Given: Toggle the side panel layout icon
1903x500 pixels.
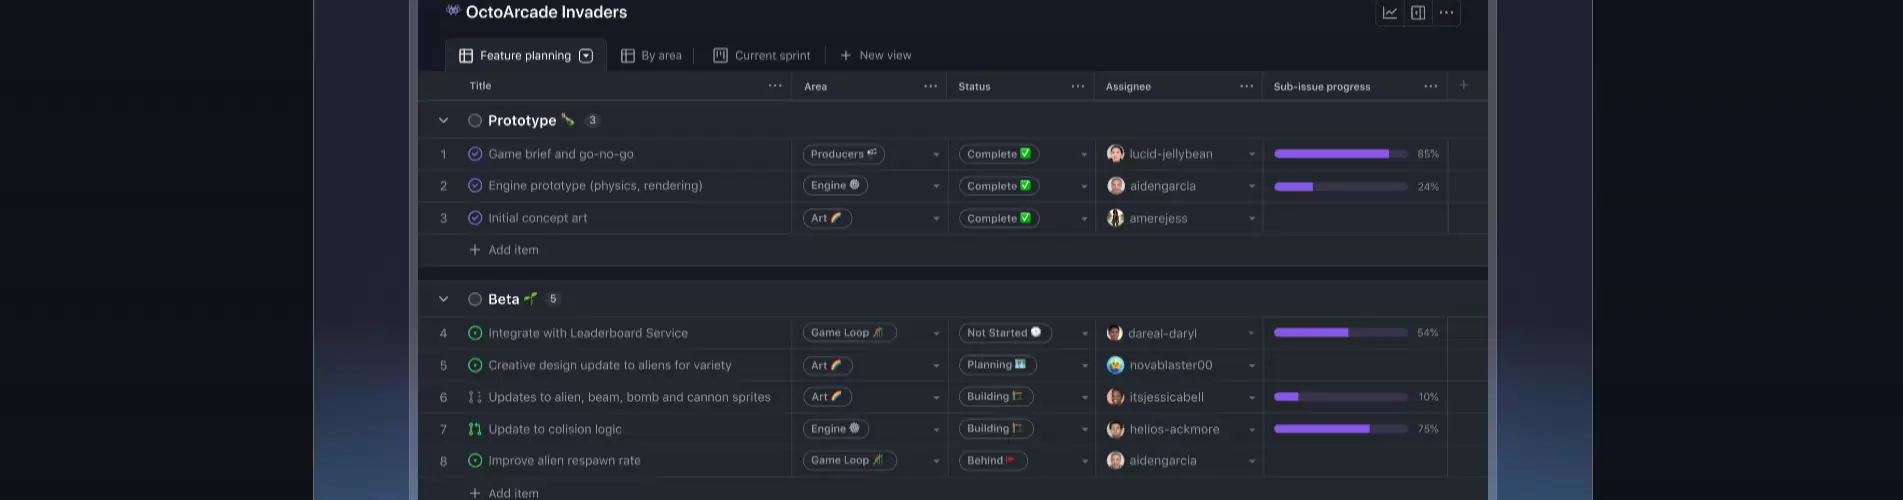Looking at the screenshot, I should [x=1418, y=13].
